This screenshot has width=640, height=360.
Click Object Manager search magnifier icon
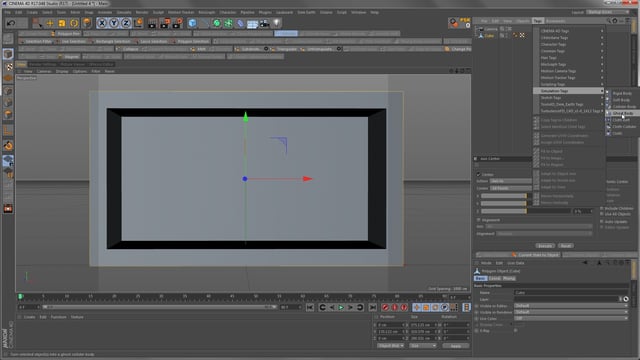[608, 21]
